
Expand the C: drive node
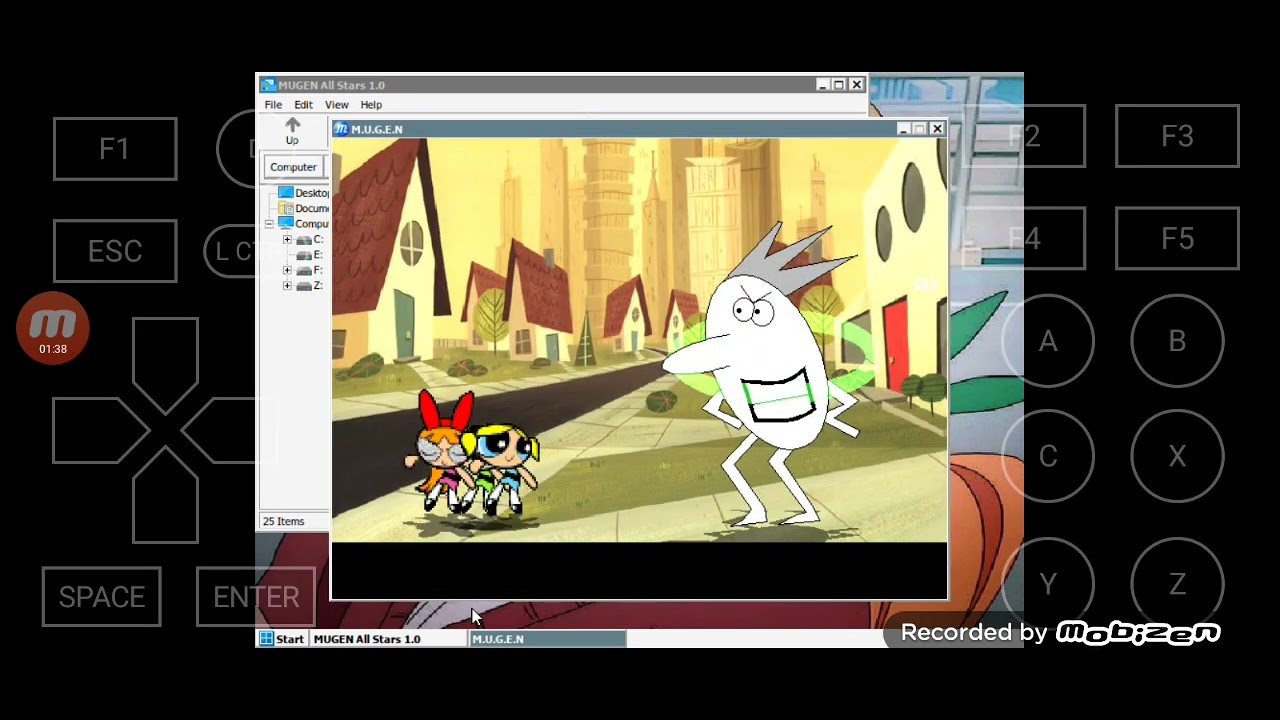tap(287, 240)
